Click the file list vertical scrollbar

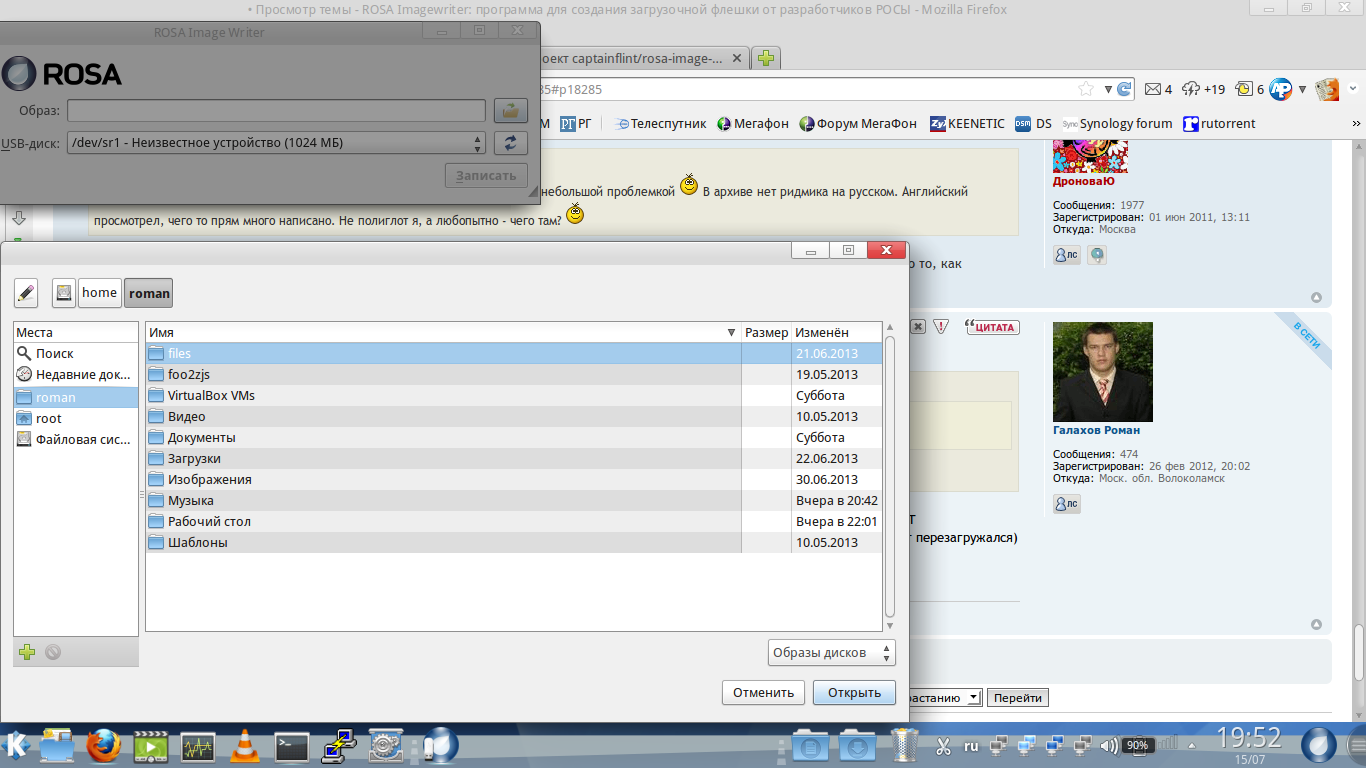click(890, 478)
